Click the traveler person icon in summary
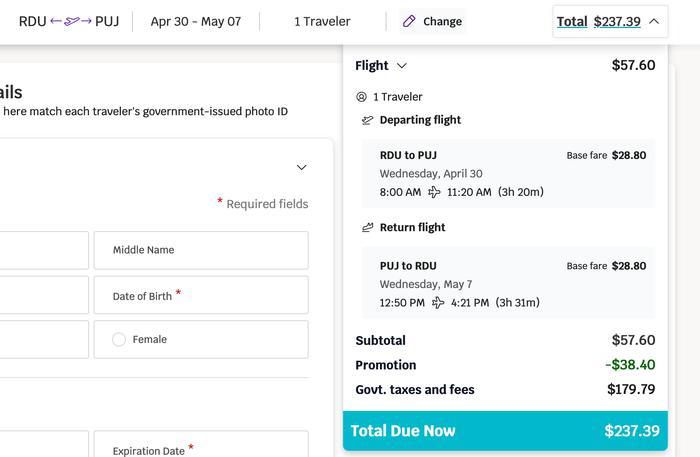 pyautogui.click(x=361, y=97)
